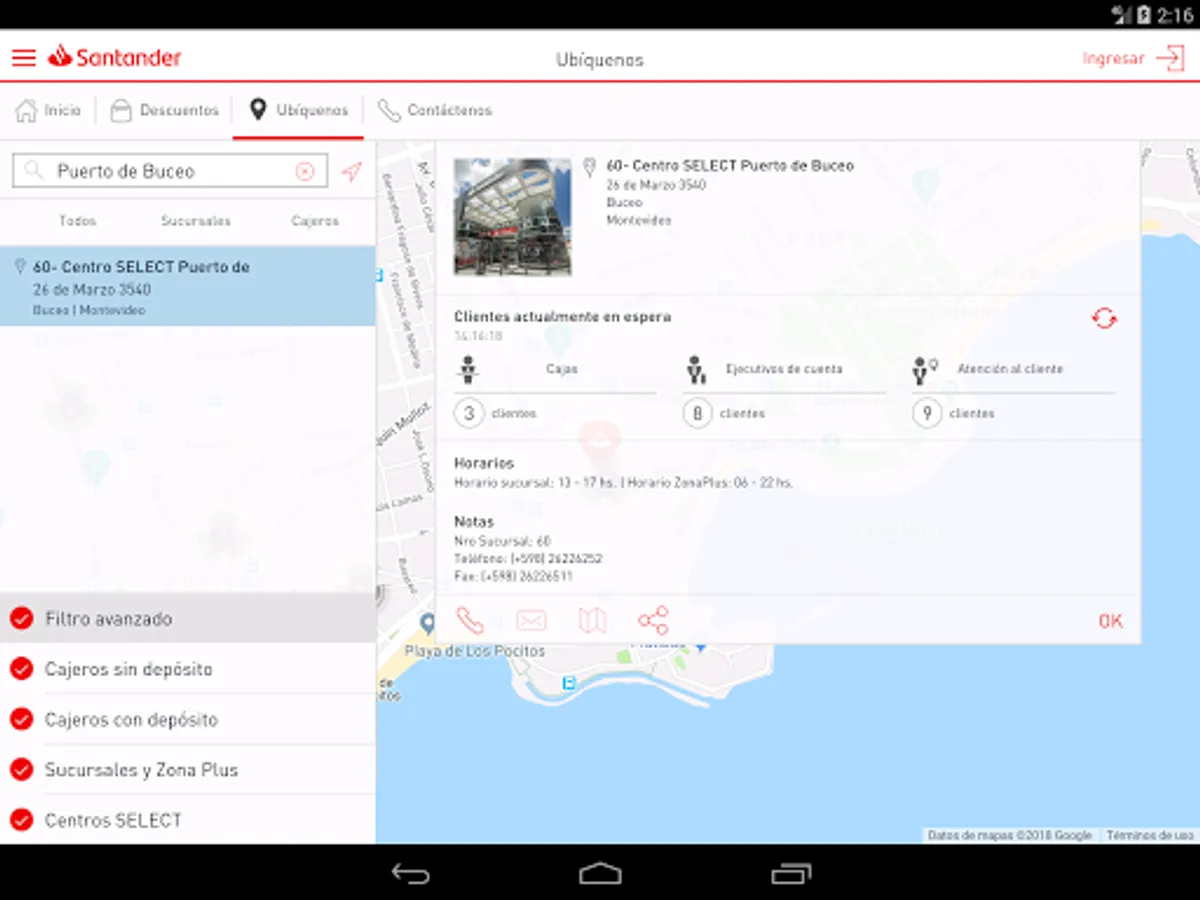The width and height of the screenshot is (1200, 900).
Task: Click the magnifier search icon
Action: point(35,171)
